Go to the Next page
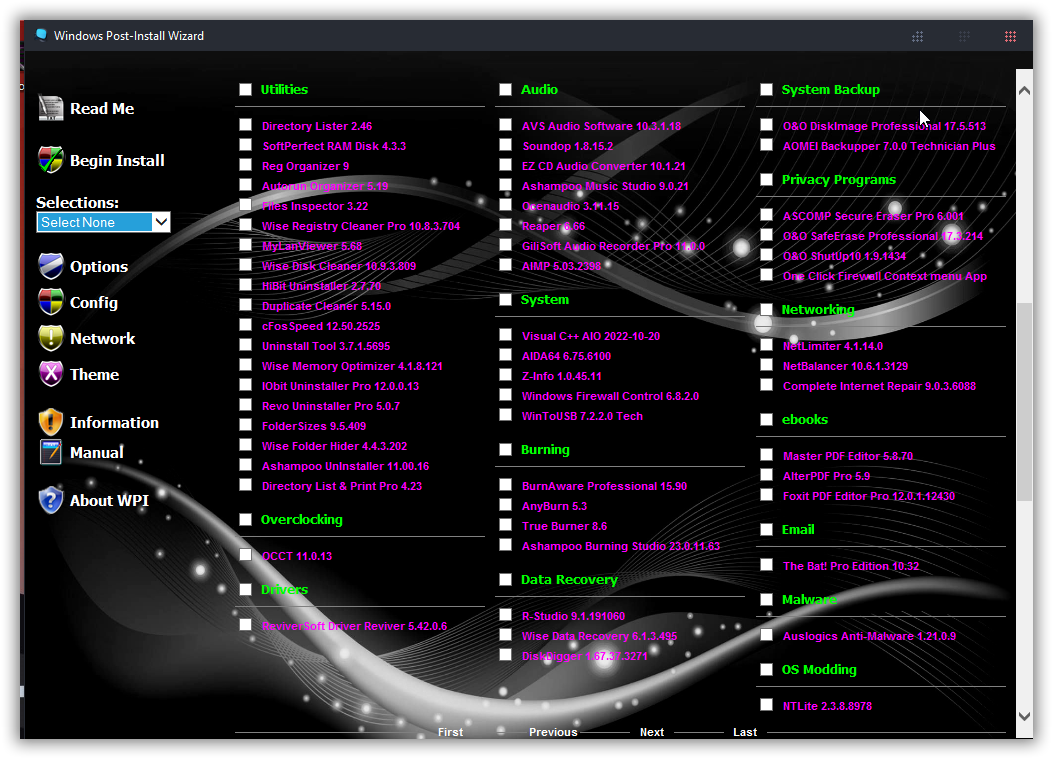Image resolution: width=1053 pixels, height=759 pixels. [x=651, y=732]
